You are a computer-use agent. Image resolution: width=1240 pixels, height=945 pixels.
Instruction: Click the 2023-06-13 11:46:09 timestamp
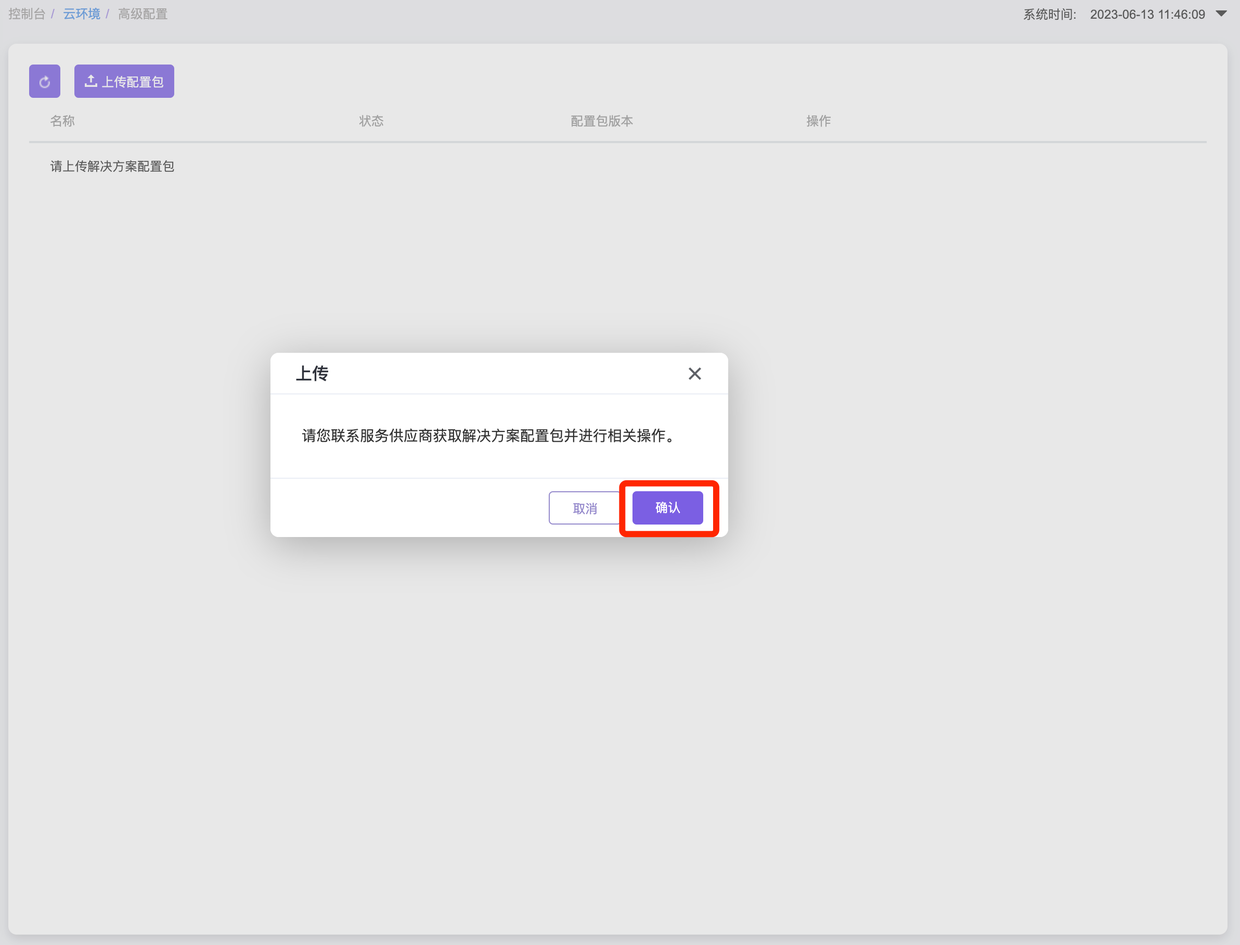point(1147,14)
